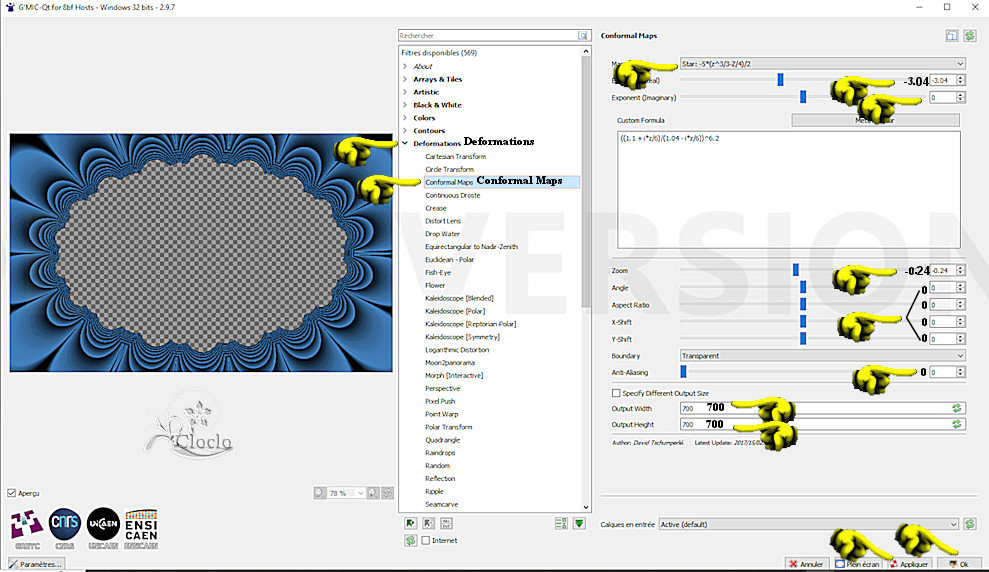Click the rename fave icon below filter list
Viewport: 989px width, 572px height.
click(446, 522)
